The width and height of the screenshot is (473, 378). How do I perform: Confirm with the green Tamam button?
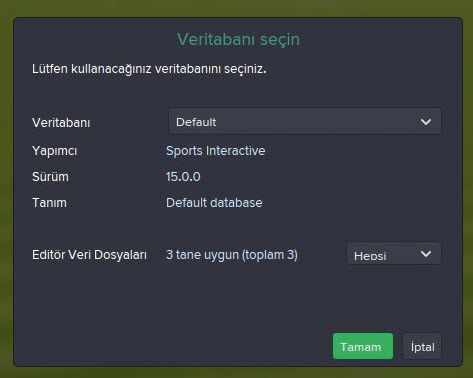tap(362, 346)
